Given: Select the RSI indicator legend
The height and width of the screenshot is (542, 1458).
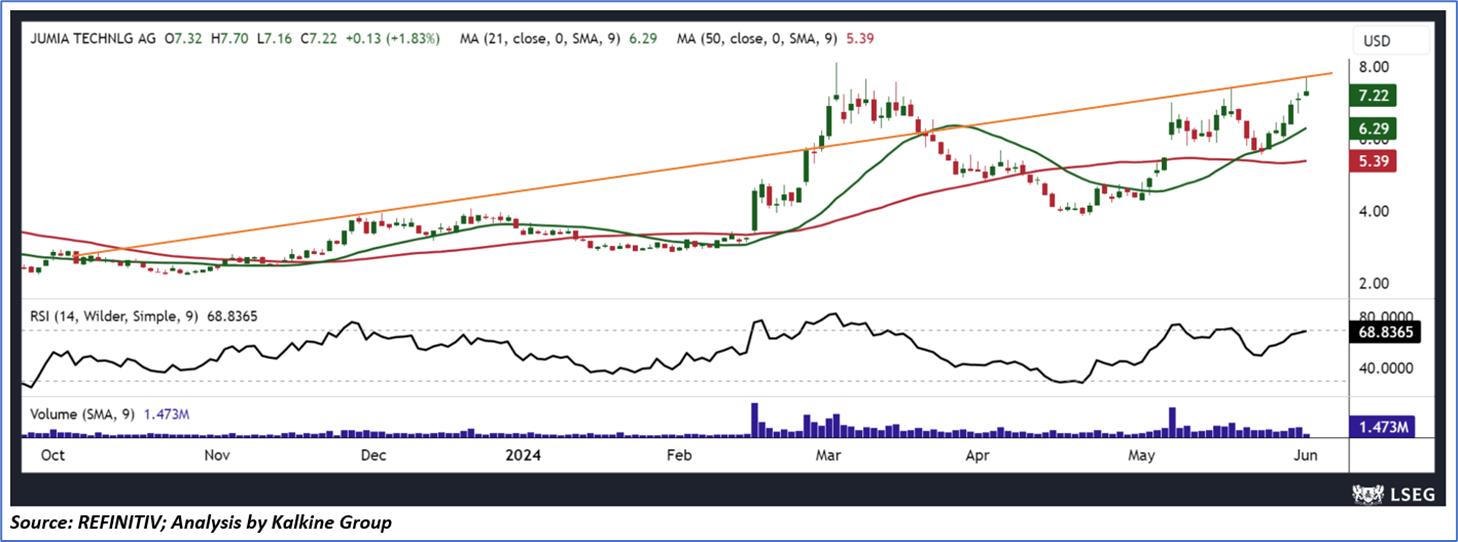Looking at the screenshot, I should (143, 316).
